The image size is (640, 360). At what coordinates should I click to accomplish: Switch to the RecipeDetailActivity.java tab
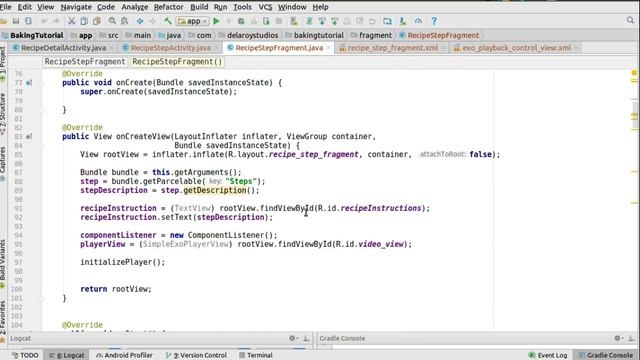click(x=64, y=48)
